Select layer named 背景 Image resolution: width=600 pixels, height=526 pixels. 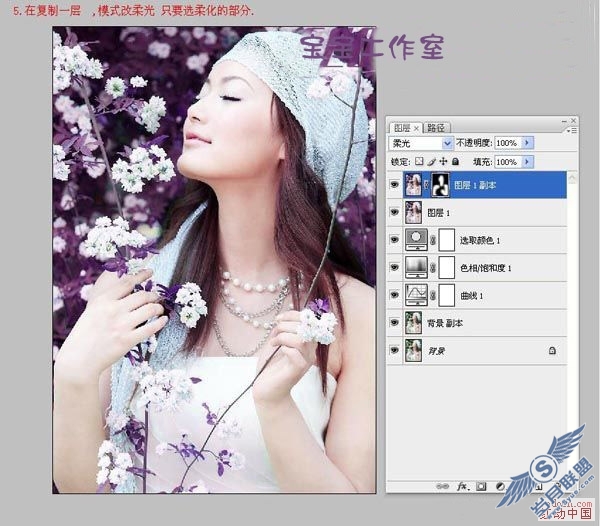436,351
